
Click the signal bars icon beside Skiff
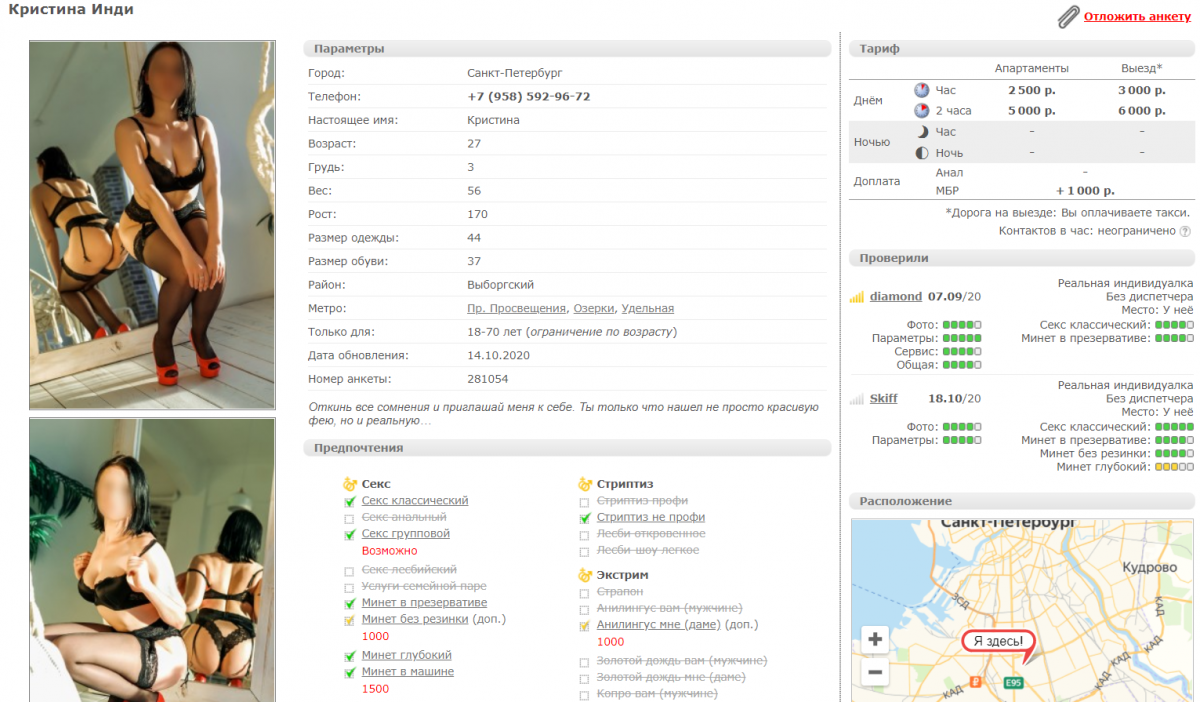coord(856,399)
